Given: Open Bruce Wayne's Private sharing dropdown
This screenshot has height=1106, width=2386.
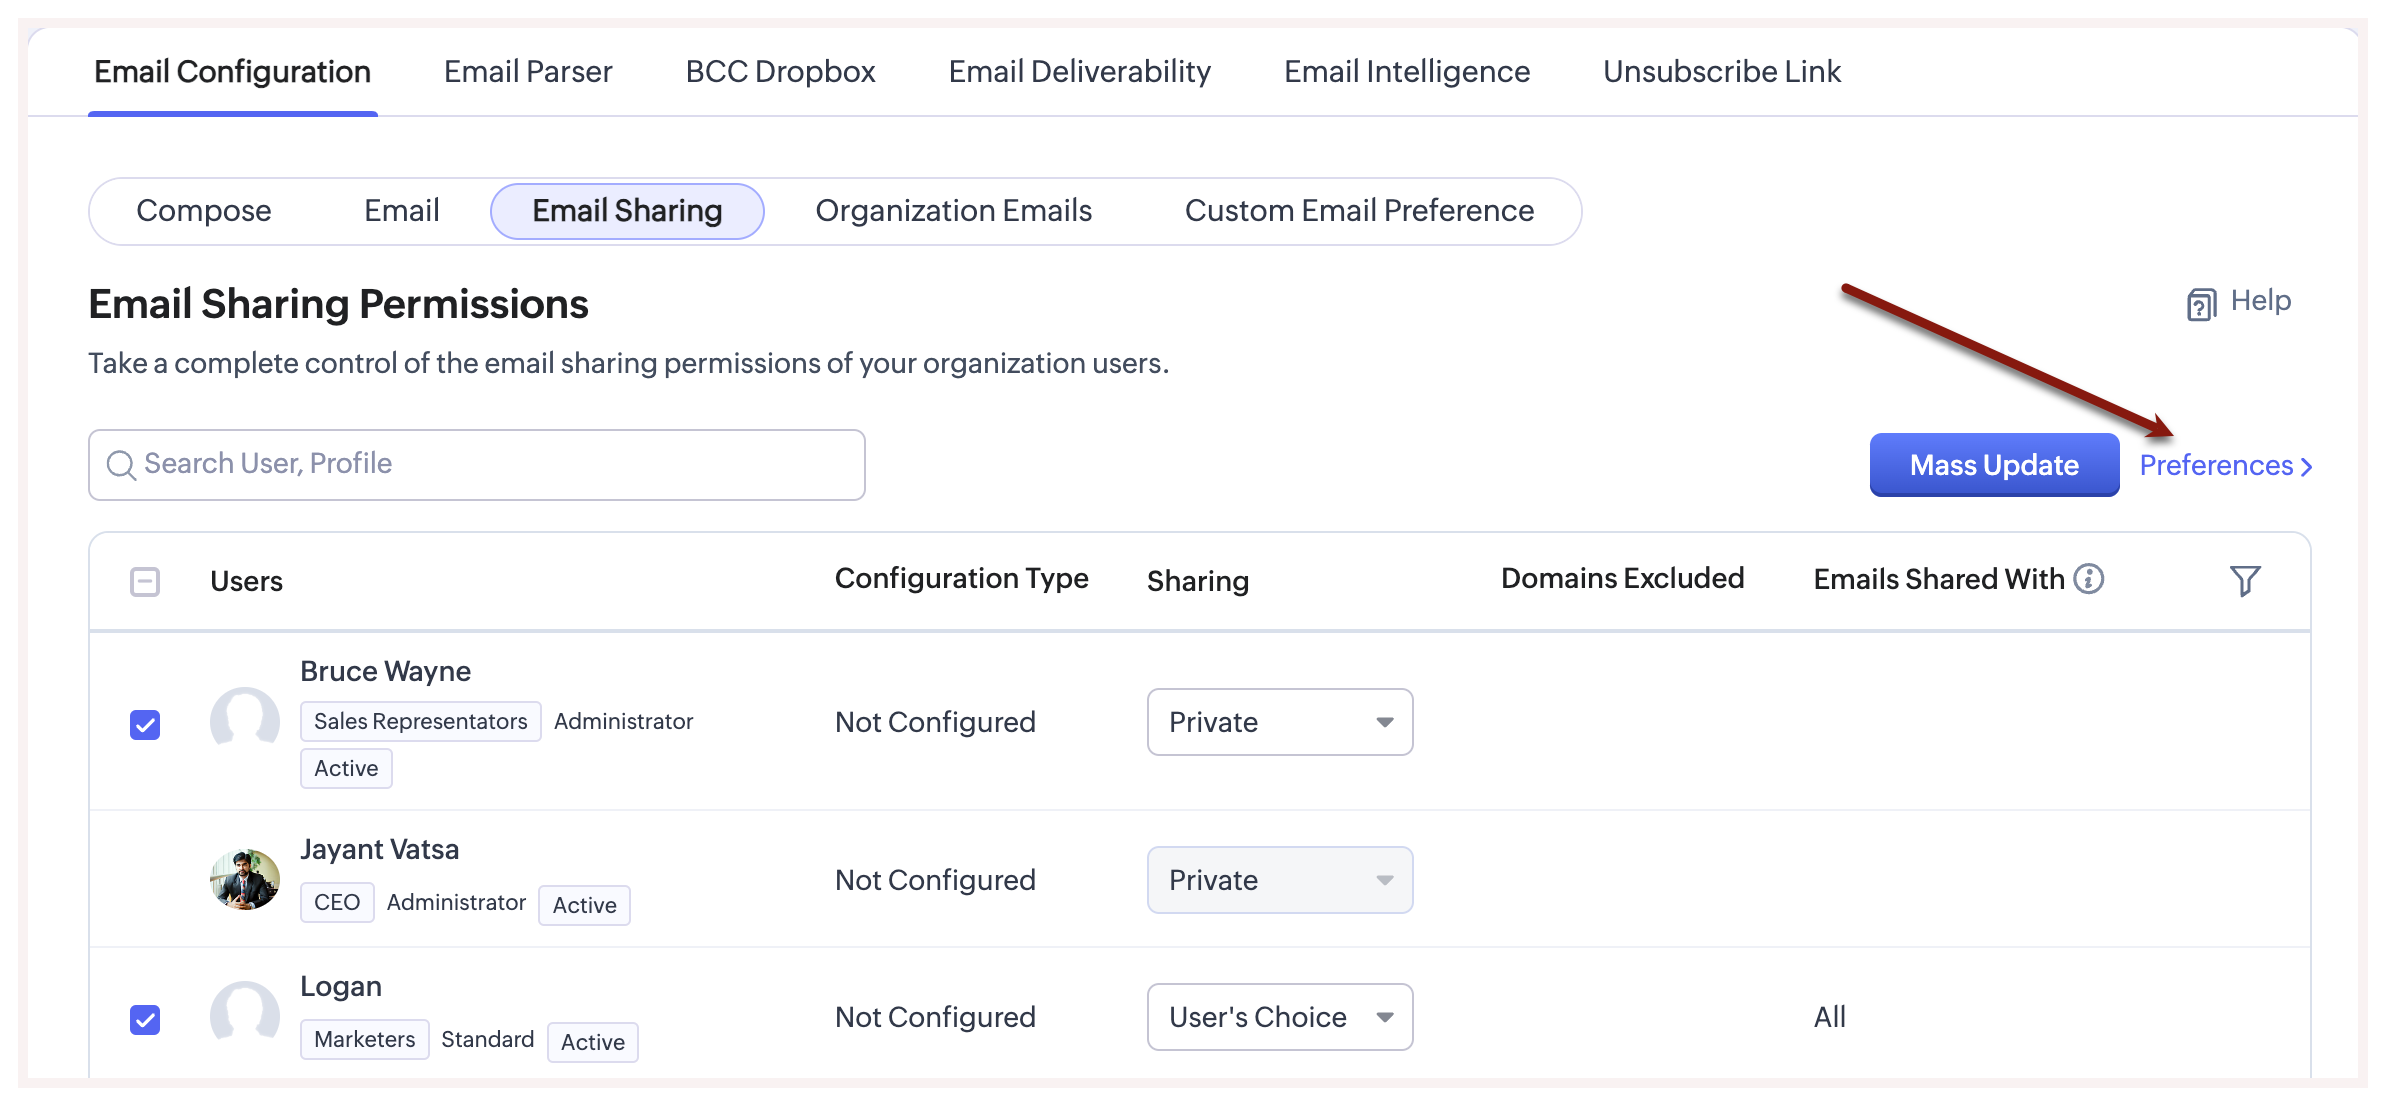Looking at the screenshot, I should (1279, 722).
